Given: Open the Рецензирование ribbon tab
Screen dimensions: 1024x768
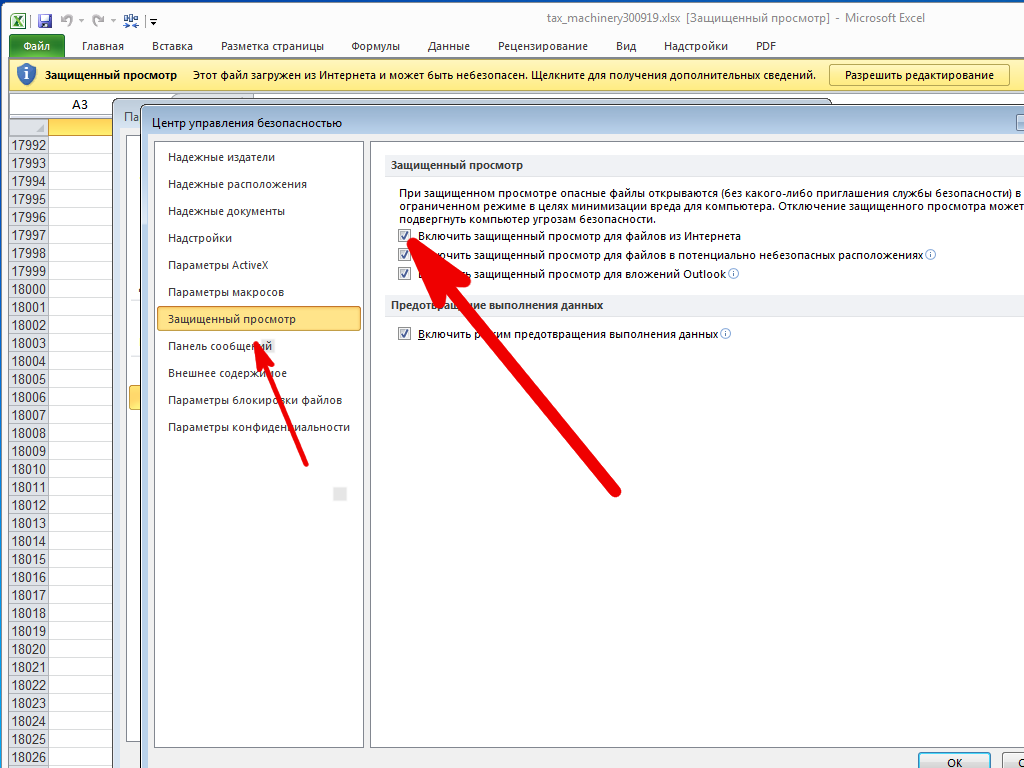Looking at the screenshot, I should [543, 46].
